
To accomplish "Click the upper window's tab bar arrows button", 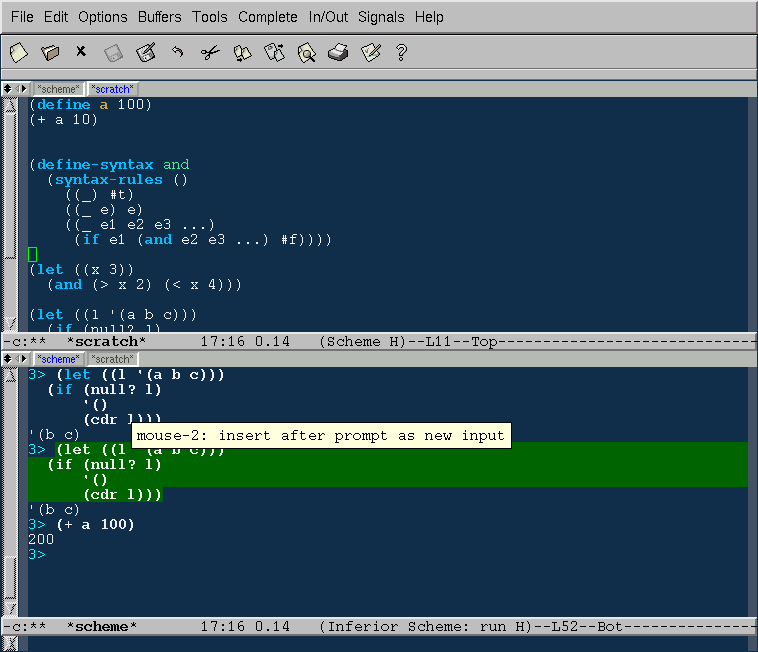I will (8, 89).
